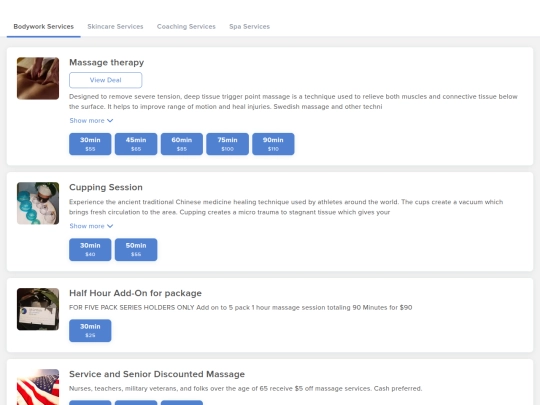Open the American flag thumbnail image
Screen dimensions: 540x405
tap(38, 387)
